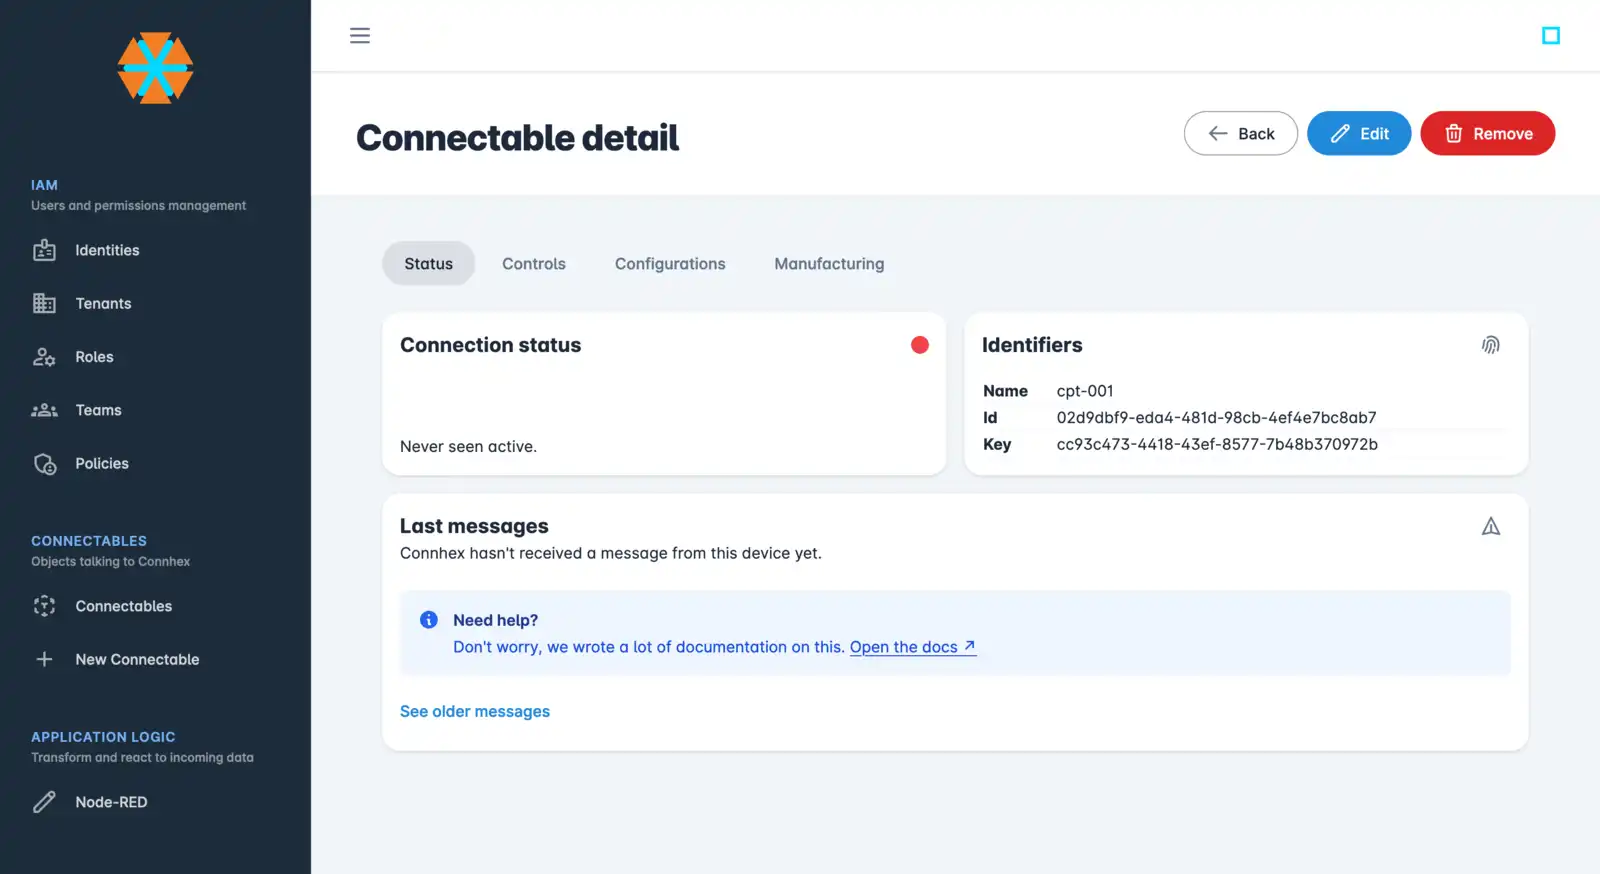
Task: Click the red Remove button
Action: [1488, 133]
